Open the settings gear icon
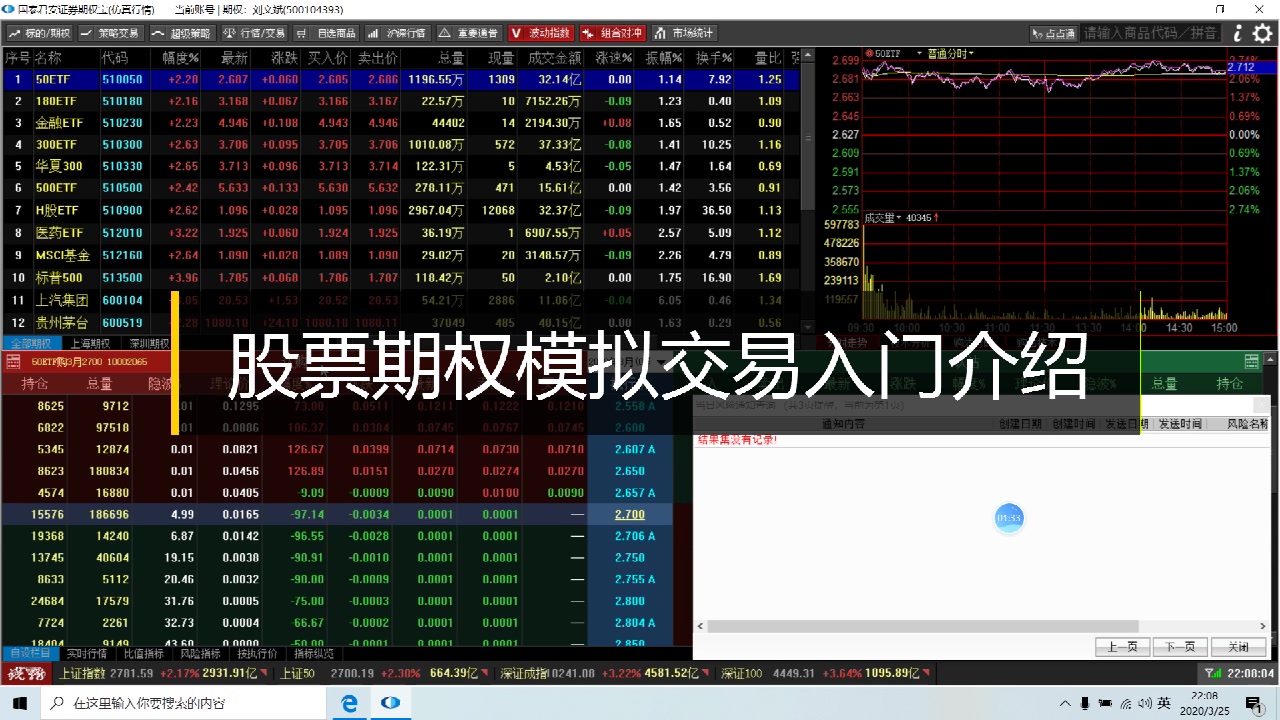This screenshot has width=1280, height=720. [x=1263, y=33]
